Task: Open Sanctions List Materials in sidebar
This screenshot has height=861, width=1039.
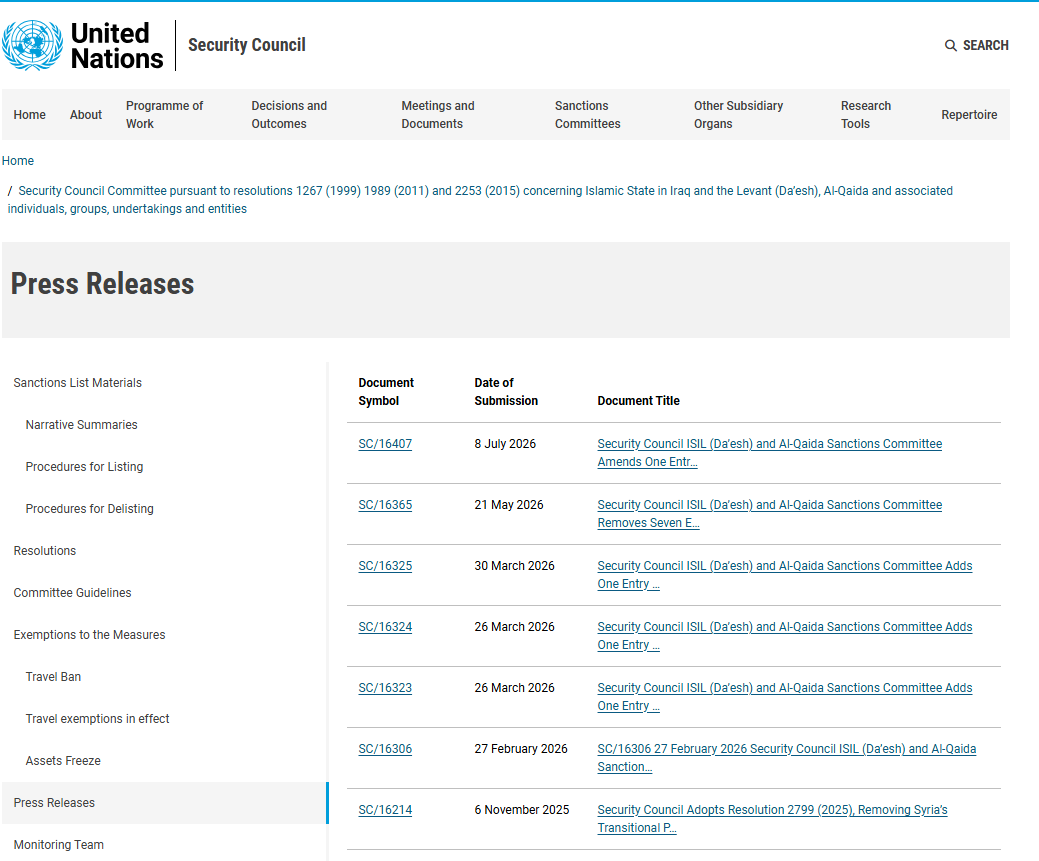Action: [x=78, y=382]
